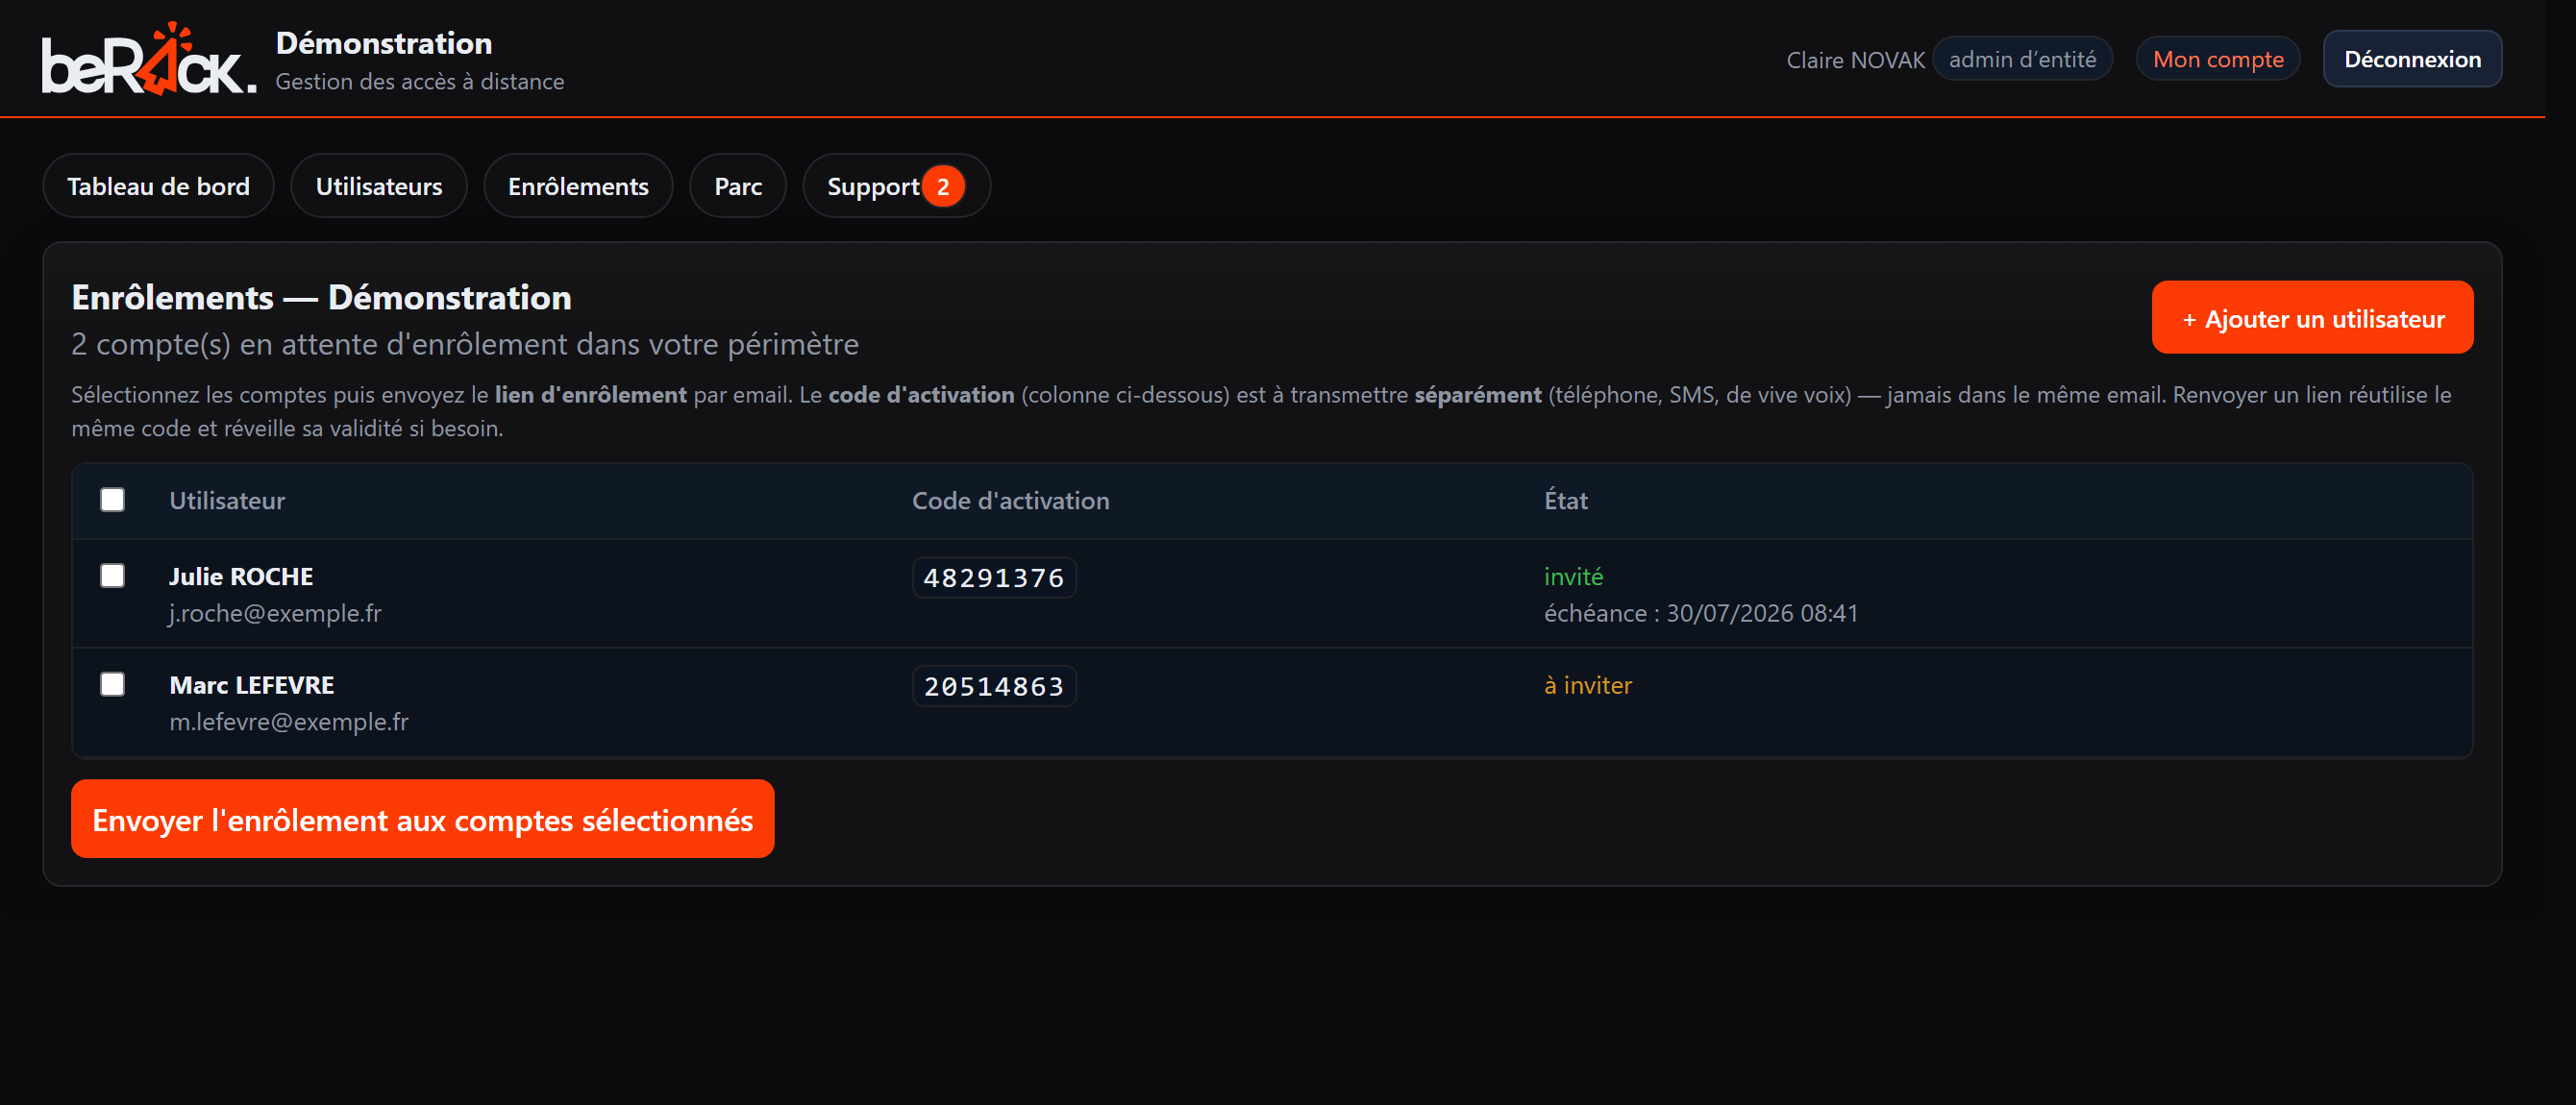
Task: Click the Code d'activation column header
Action: (x=1010, y=500)
